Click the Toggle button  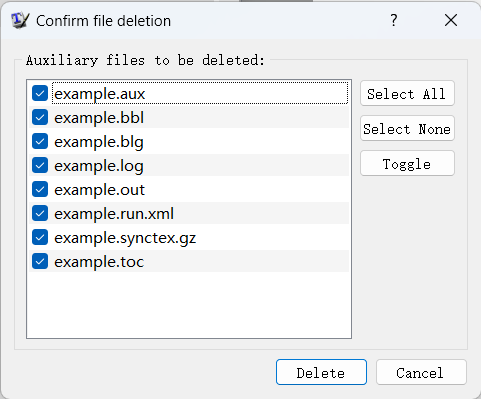coord(407,163)
